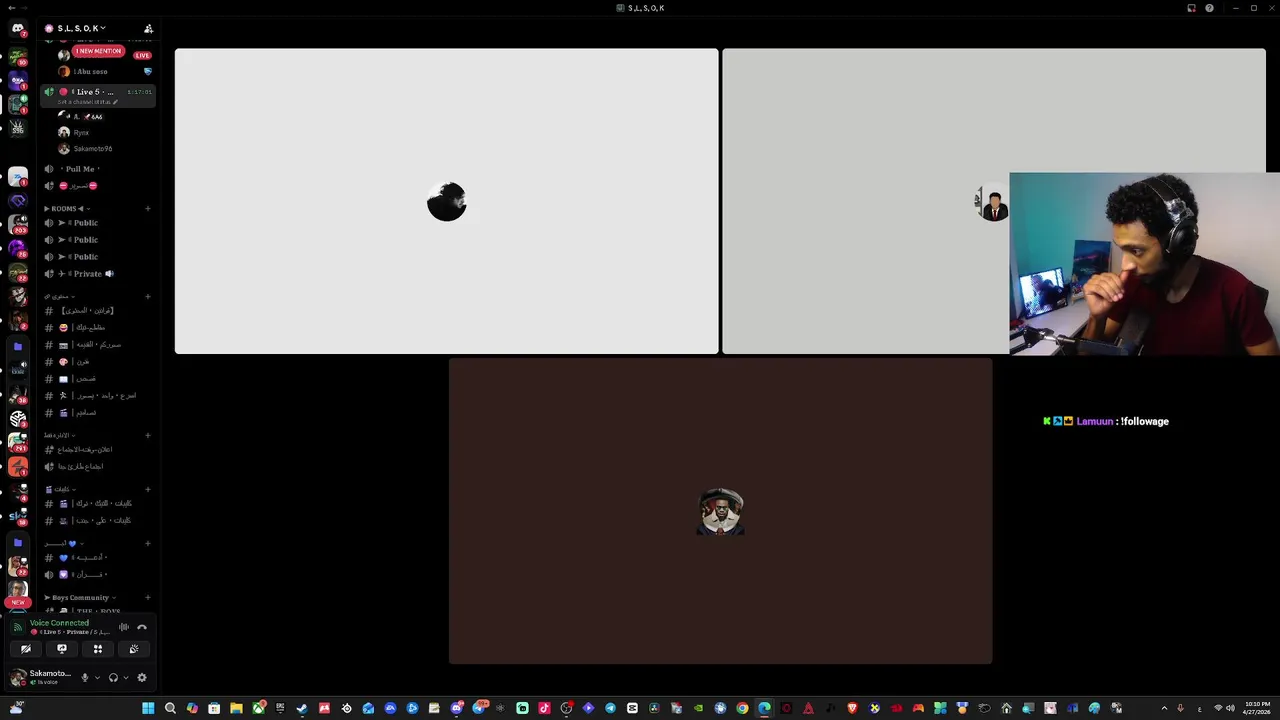Disconnect from voice using the hang-up icon
1280x720 pixels.
(x=142, y=627)
